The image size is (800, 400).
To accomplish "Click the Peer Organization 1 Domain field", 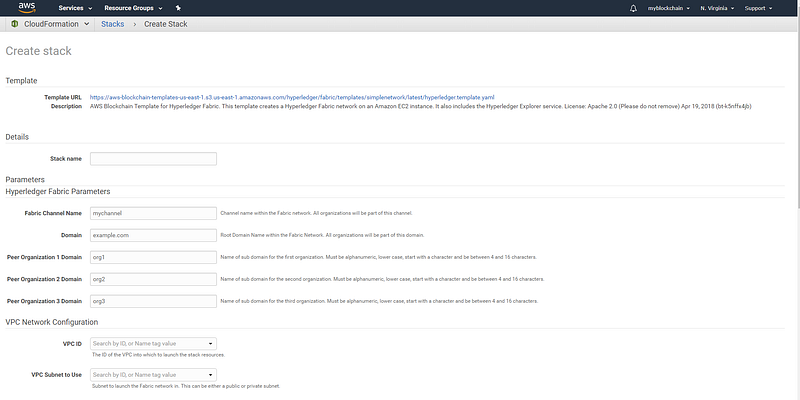I will point(154,257).
